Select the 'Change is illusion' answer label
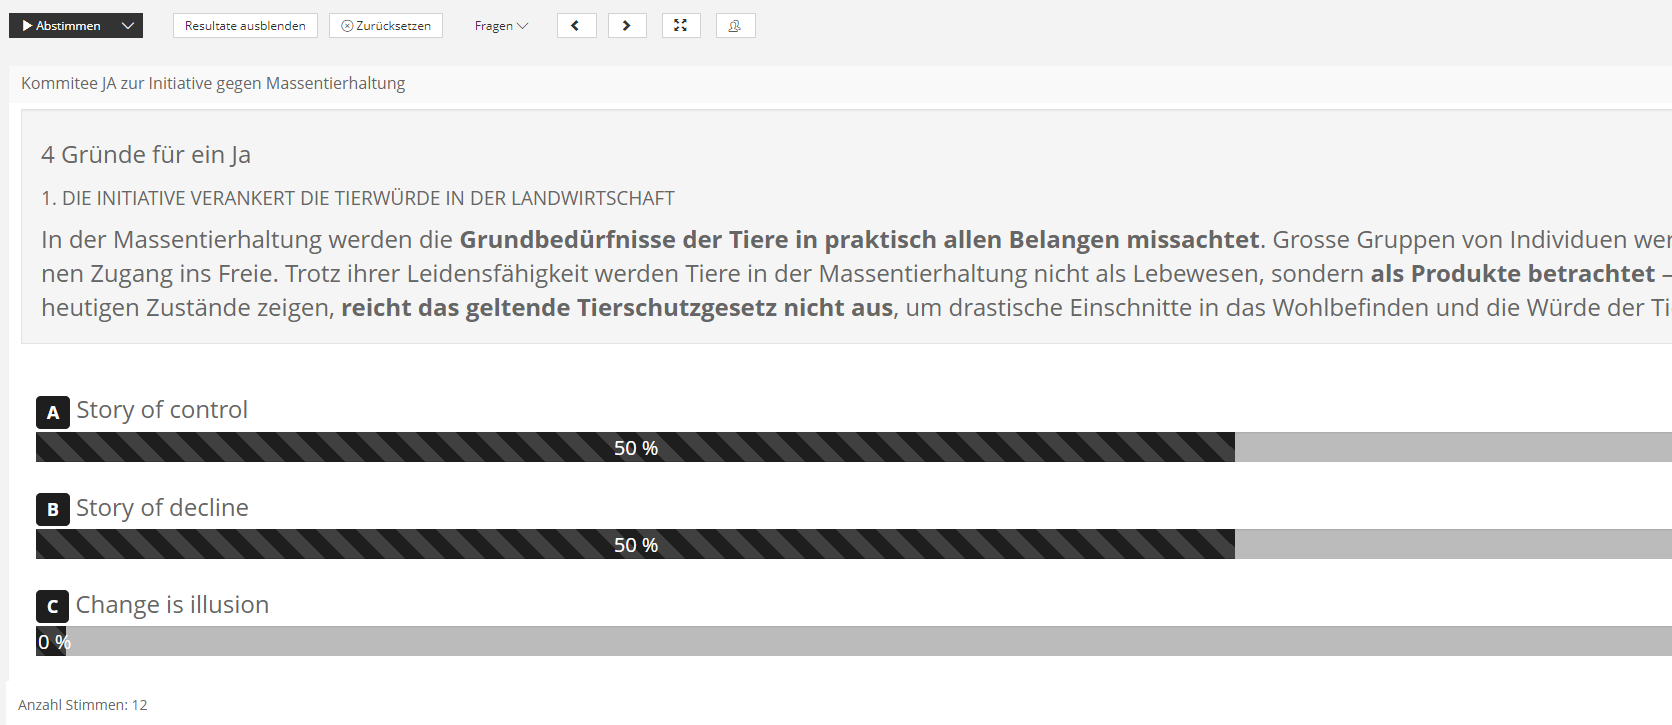 click(172, 605)
